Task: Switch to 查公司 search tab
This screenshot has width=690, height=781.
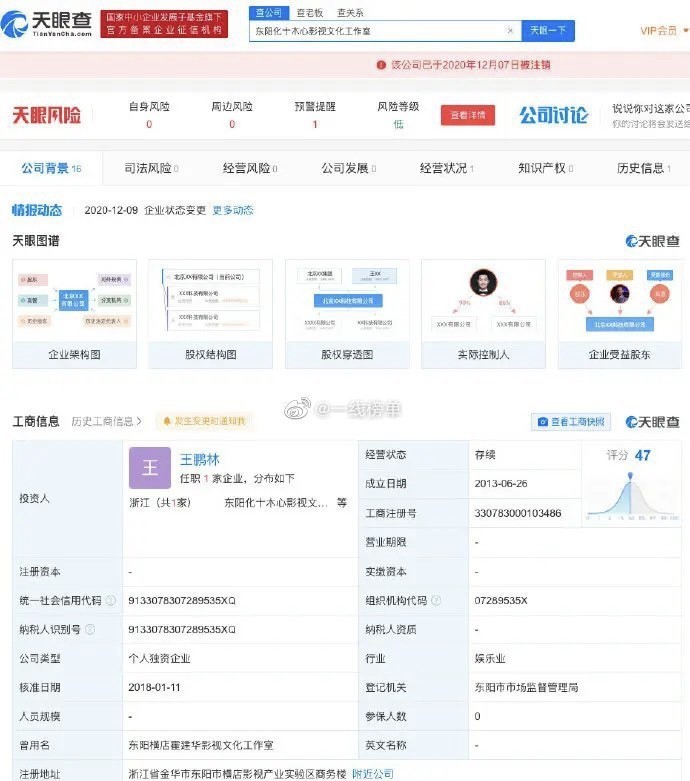Action: (x=269, y=13)
